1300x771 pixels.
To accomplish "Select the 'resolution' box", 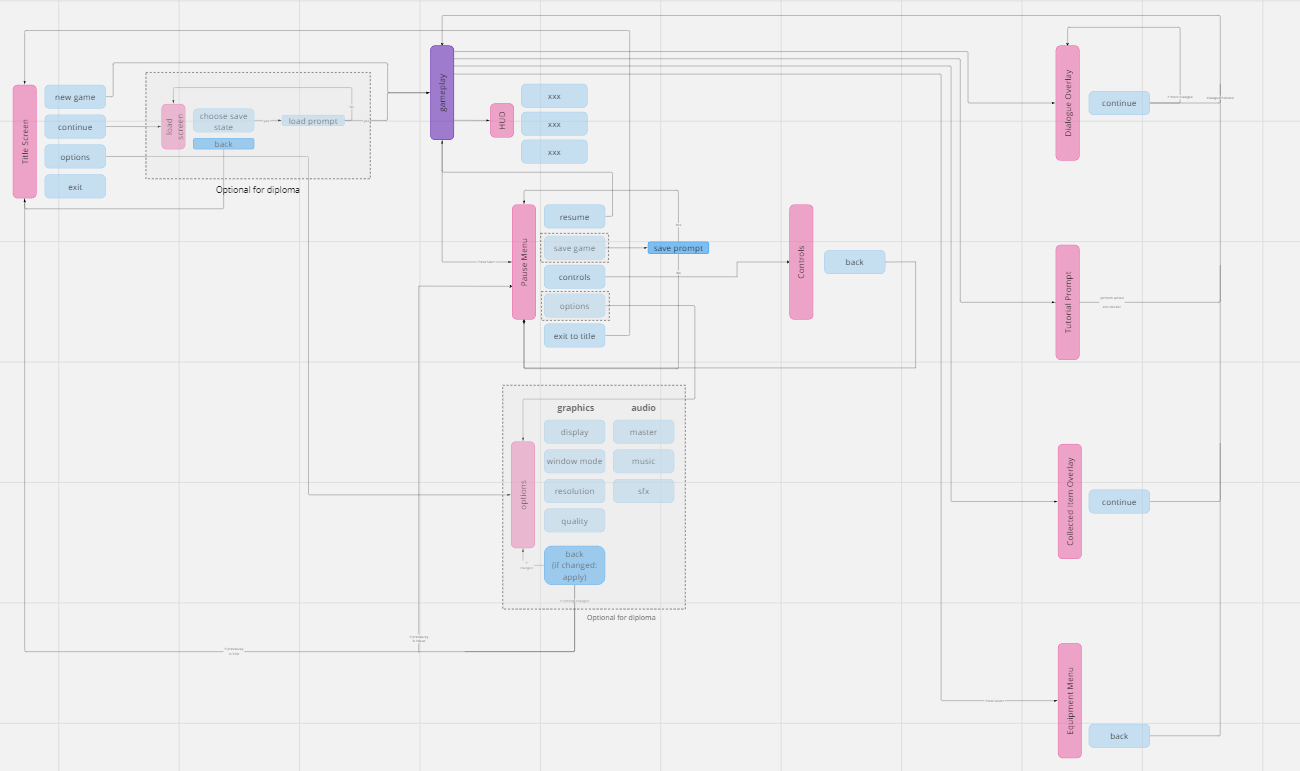I will point(575,491).
